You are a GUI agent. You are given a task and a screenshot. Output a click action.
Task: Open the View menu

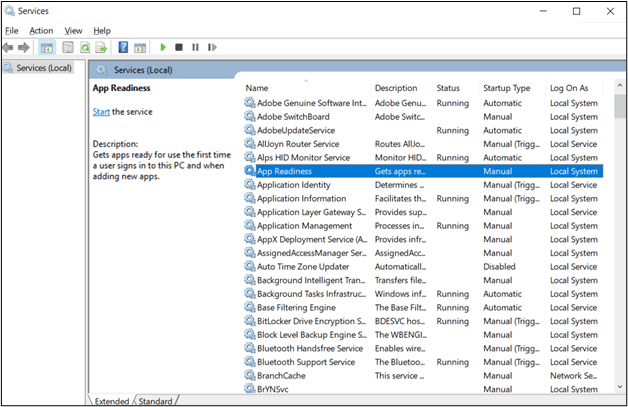pyautogui.click(x=73, y=31)
